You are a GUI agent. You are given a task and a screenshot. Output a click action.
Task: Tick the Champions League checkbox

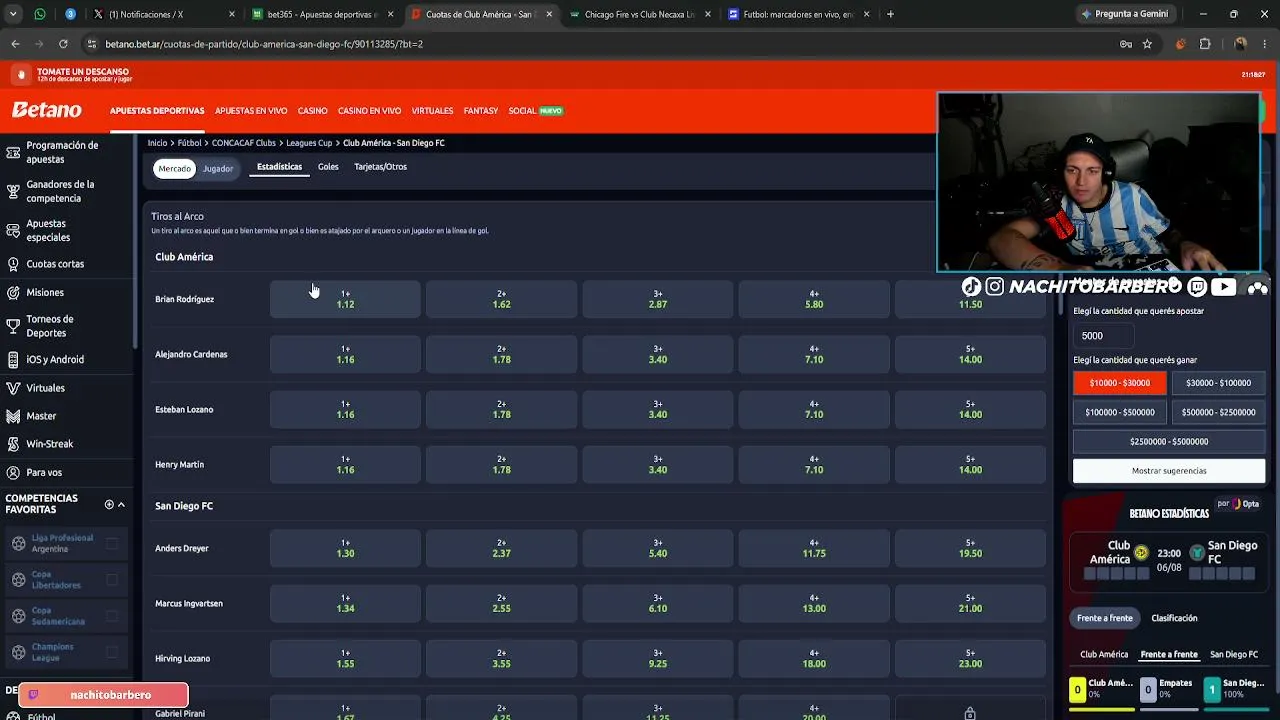[112, 651]
